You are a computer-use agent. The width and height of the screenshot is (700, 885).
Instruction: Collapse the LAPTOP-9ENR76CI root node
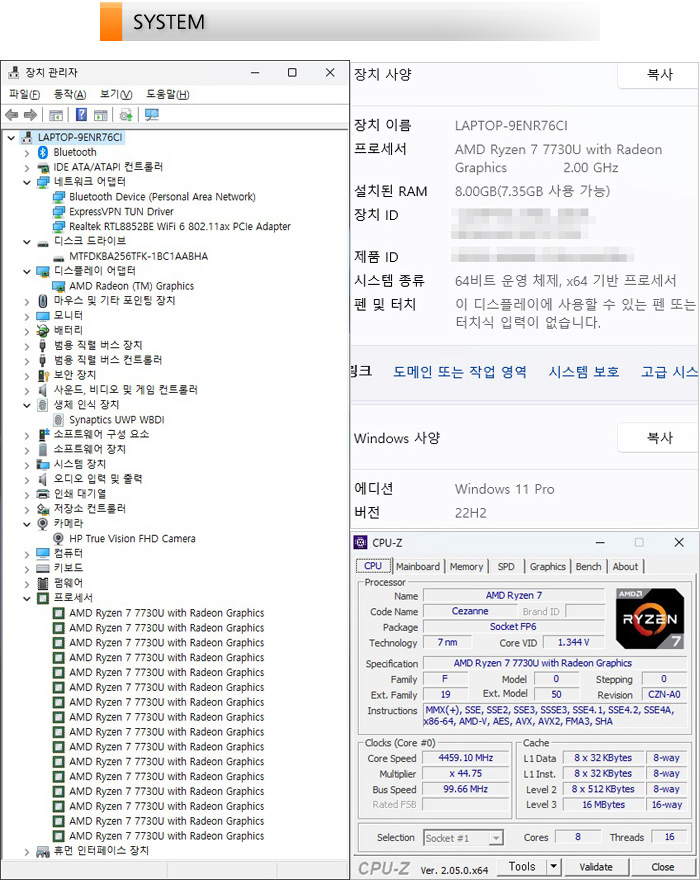point(11,137)
